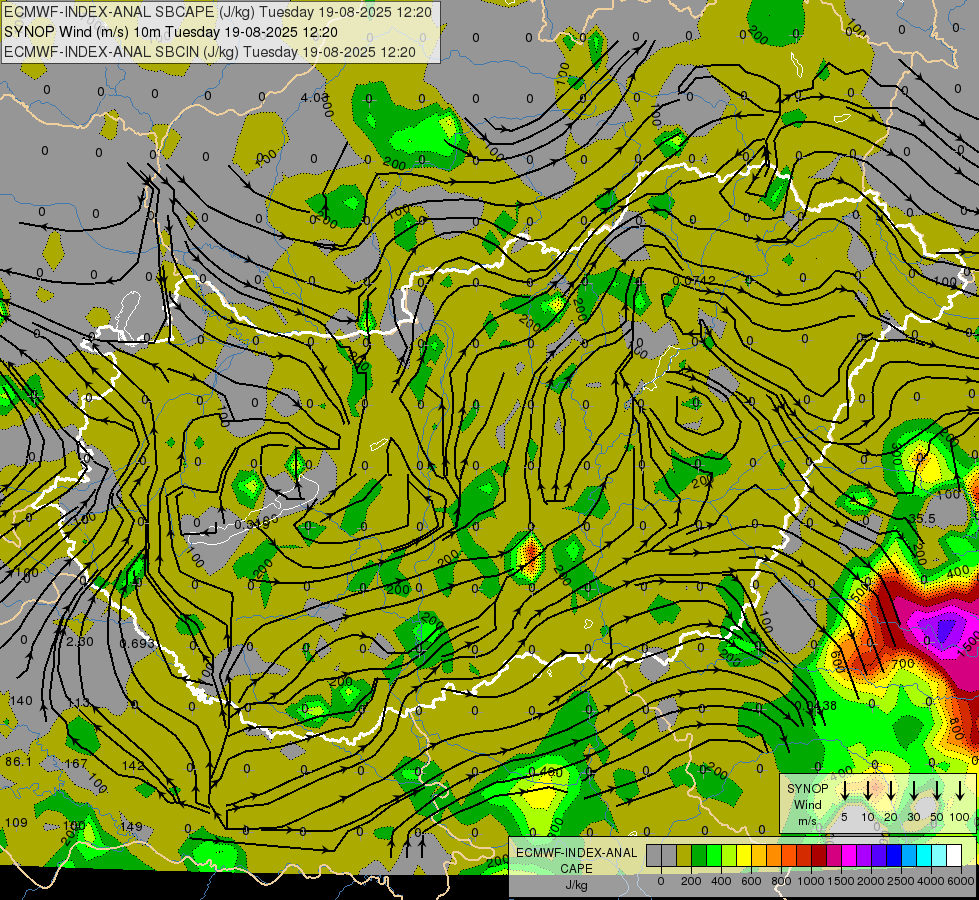The image size is (979, 900).
Task: Click the '35.5' value on the map
Action: click(922, 518)
